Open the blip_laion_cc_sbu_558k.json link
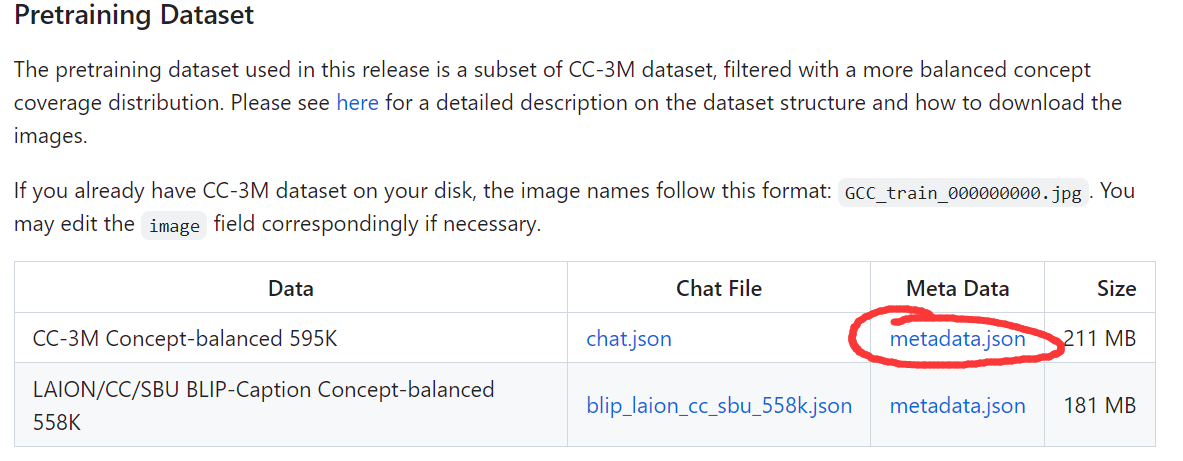This screenshot has height=461, width=1183. click(719, 405)
